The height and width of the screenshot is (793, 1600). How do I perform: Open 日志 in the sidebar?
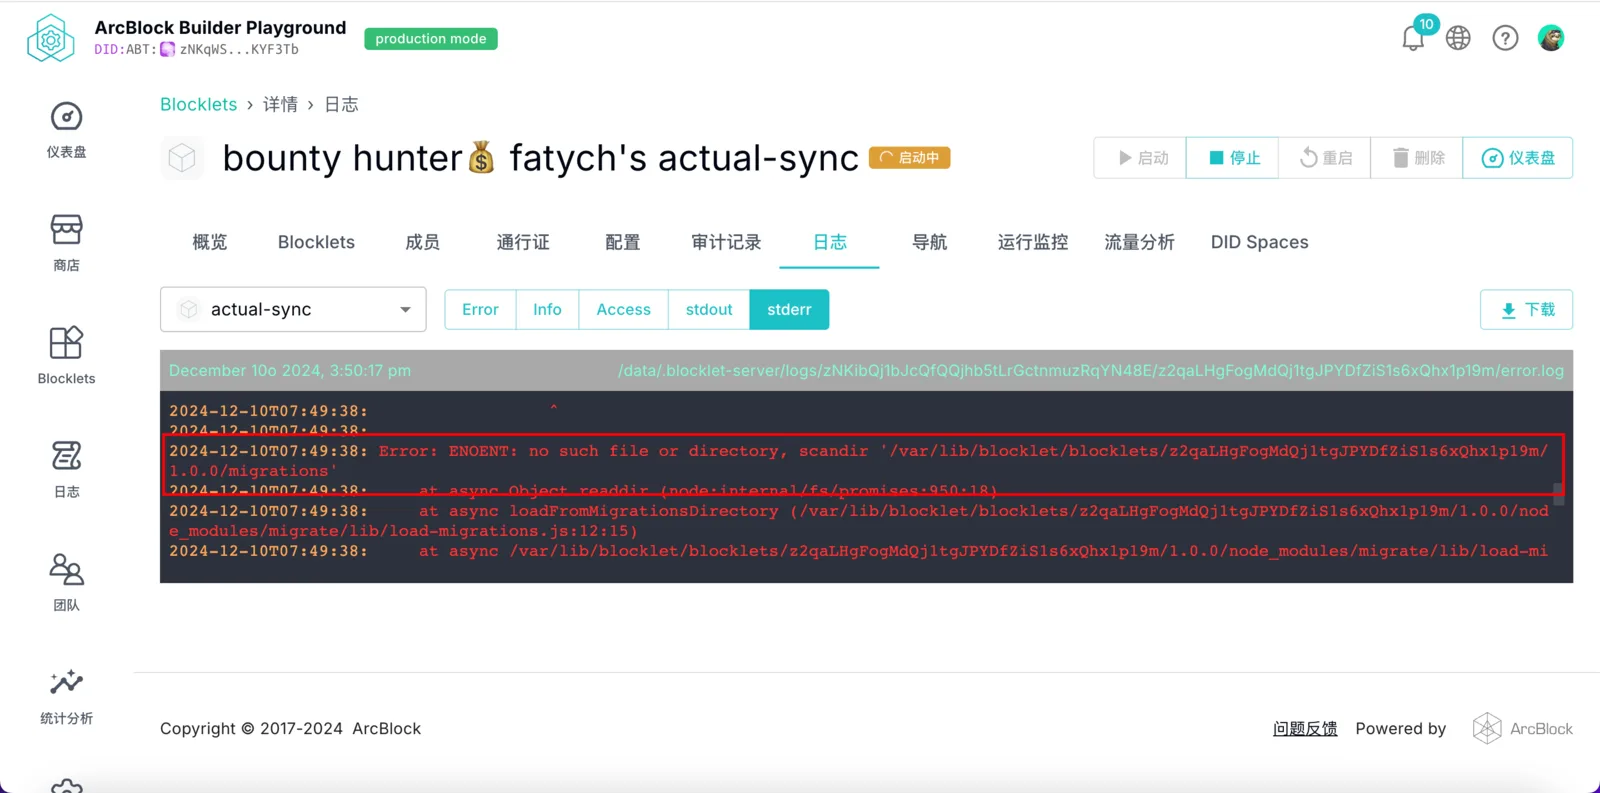click(x=66, y=469)
